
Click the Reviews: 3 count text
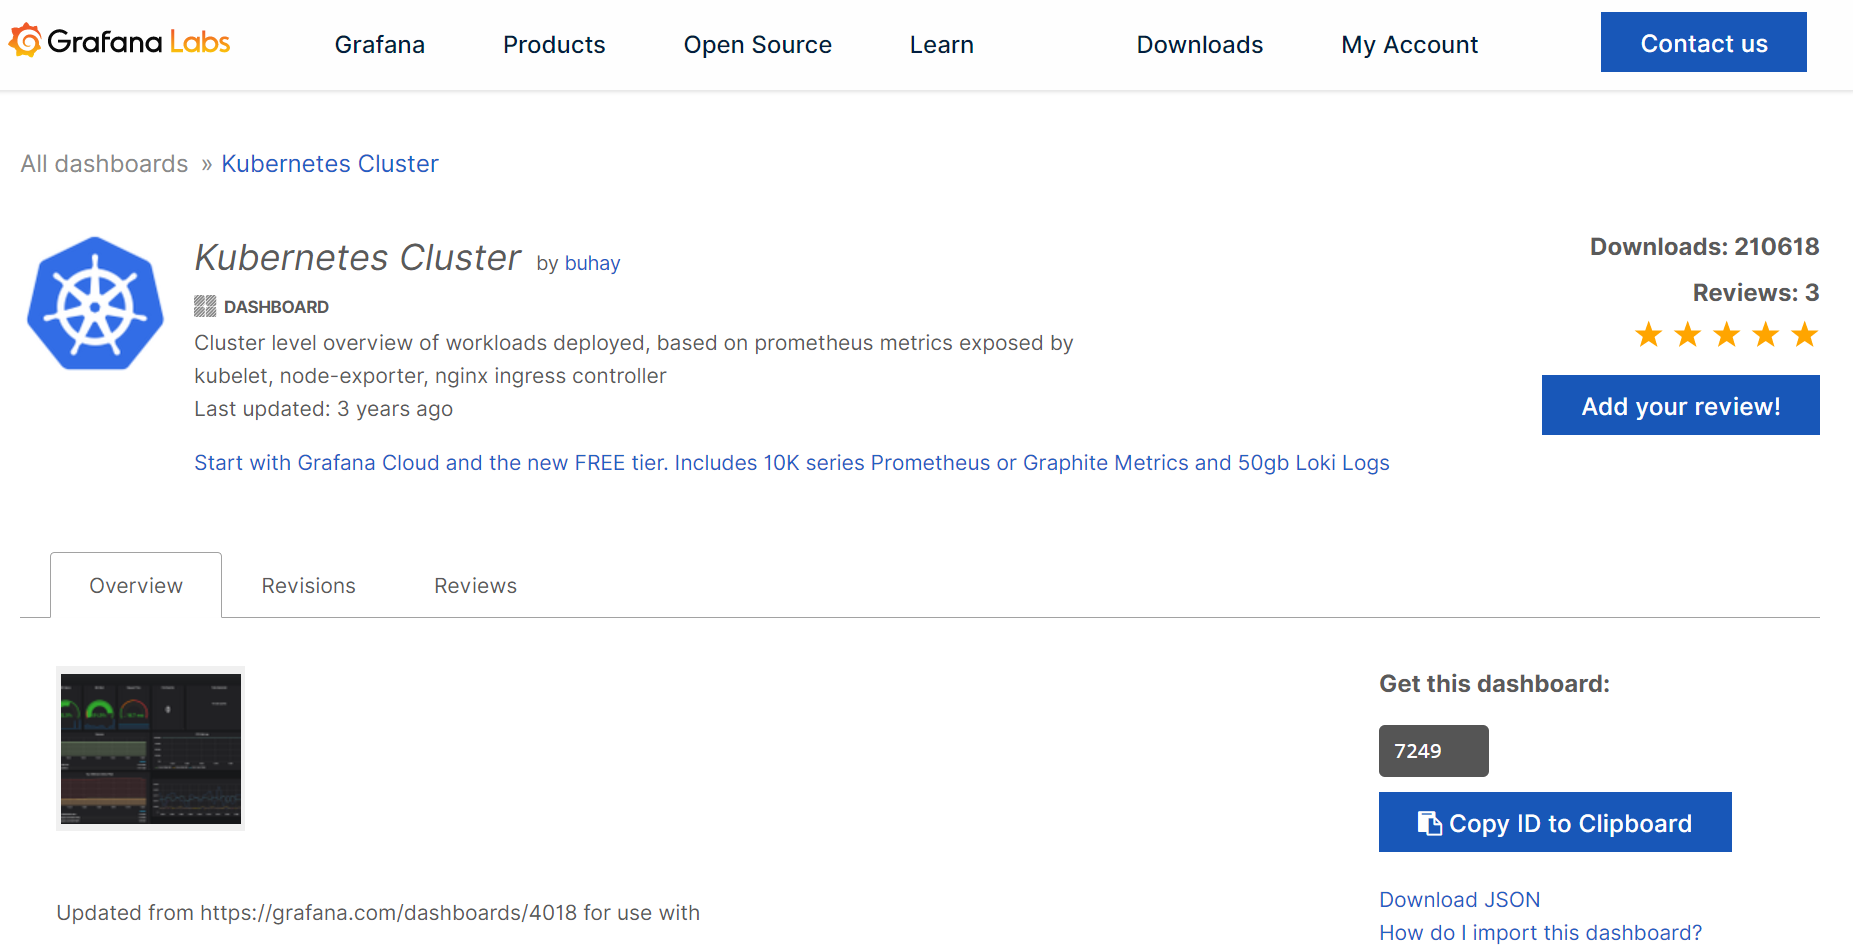(x=1756, y=293)
